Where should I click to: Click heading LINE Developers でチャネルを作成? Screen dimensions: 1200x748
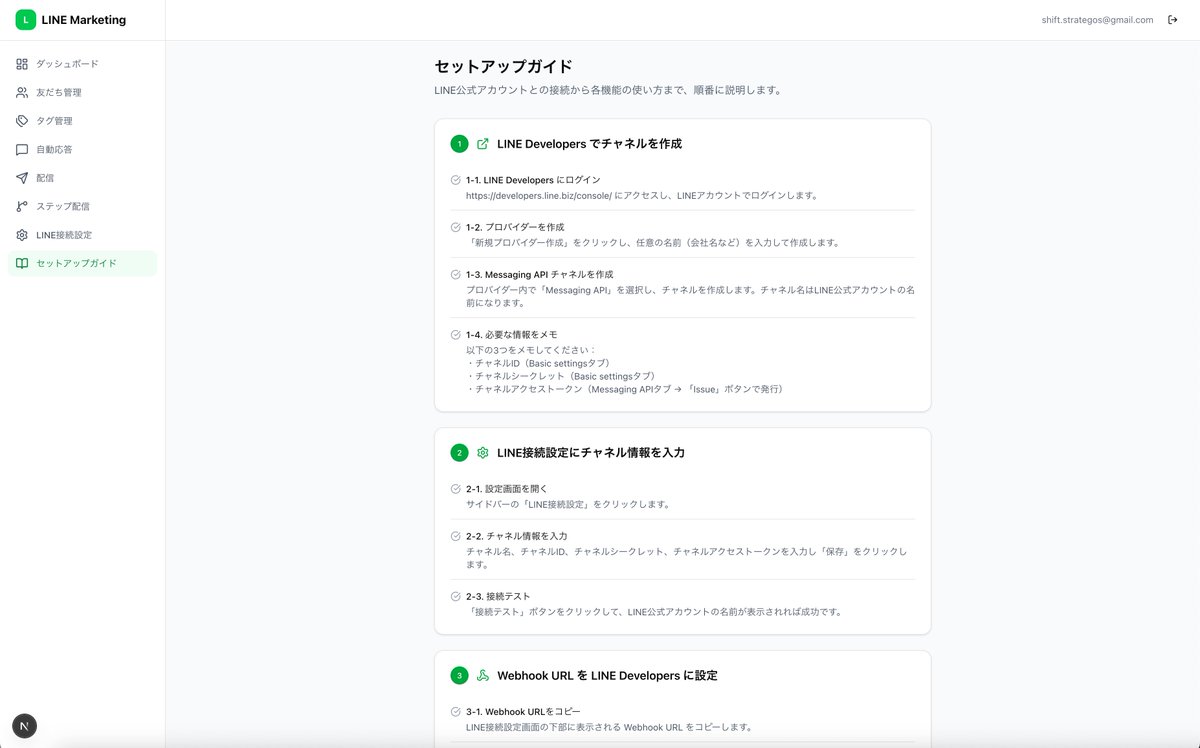(x=589, y=144)
